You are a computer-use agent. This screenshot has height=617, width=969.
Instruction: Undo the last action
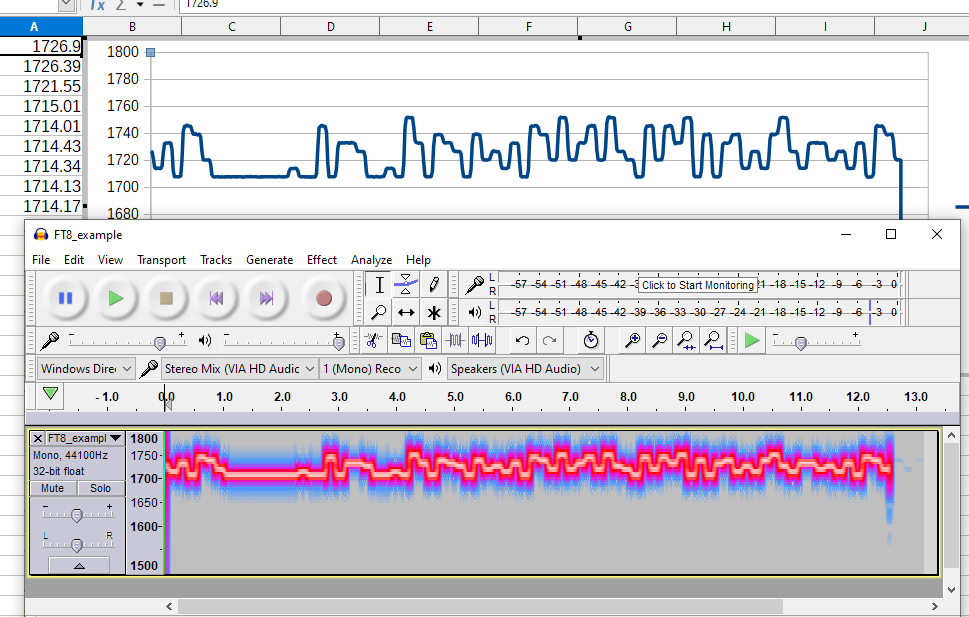coord(522,340)
